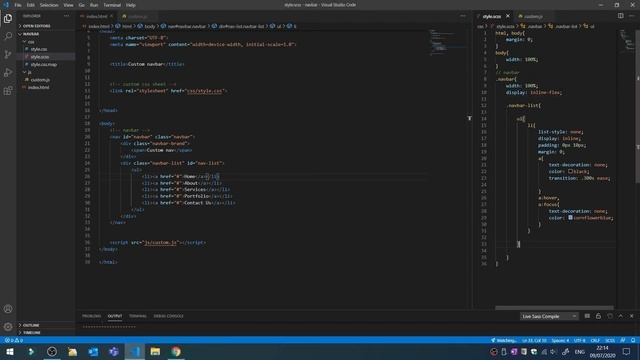Clear the output panel
The height and width of the screenshot is (360, 640).
[587, 316]
